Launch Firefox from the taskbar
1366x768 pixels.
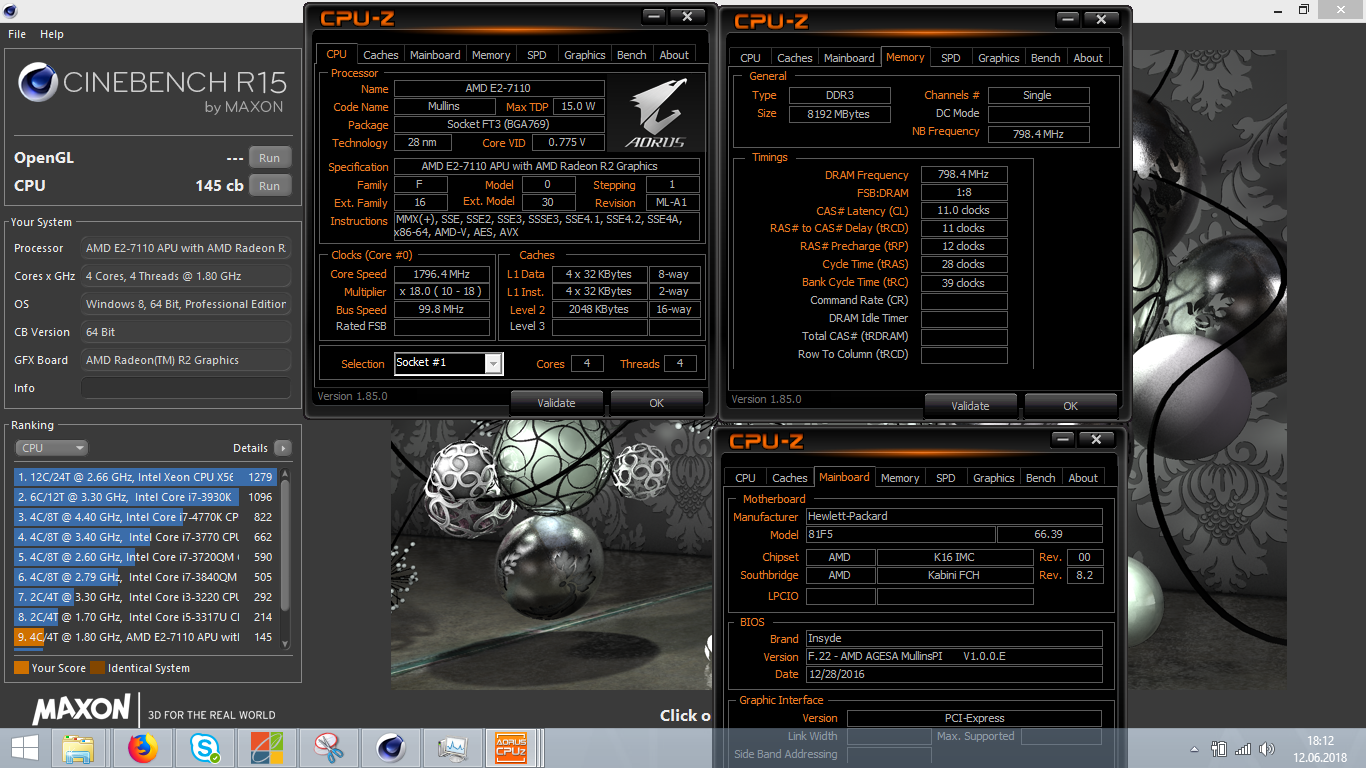click(x=143, y=748)
